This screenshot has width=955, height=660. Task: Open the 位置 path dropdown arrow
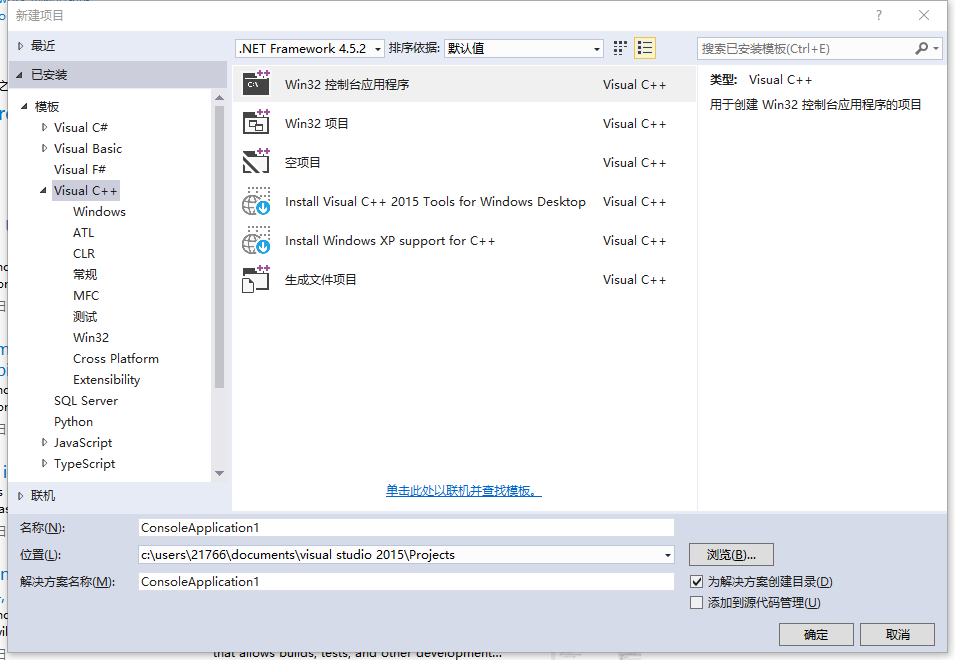coord(668,555)
